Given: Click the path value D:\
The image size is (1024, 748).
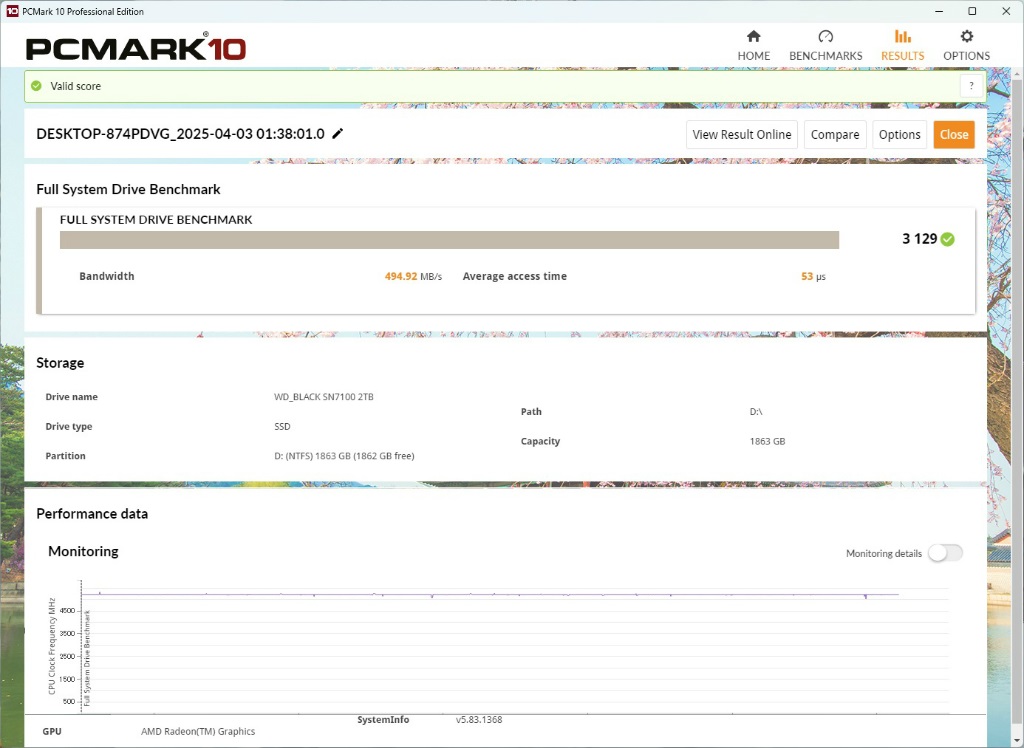Looking at the screenshot, I should coord(756,412).
